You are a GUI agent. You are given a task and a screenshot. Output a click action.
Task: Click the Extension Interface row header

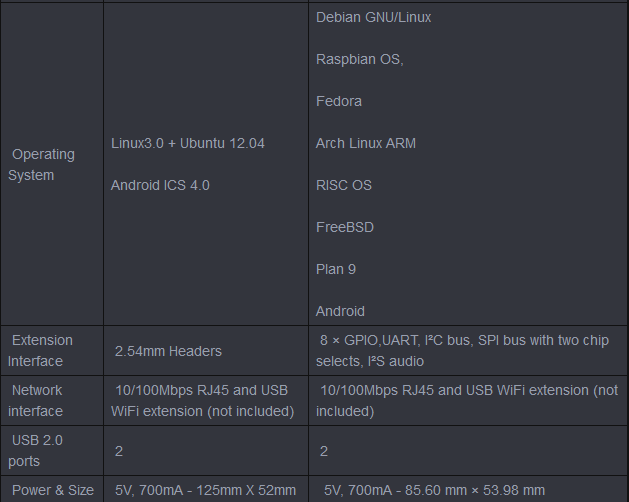click(41, 351)
